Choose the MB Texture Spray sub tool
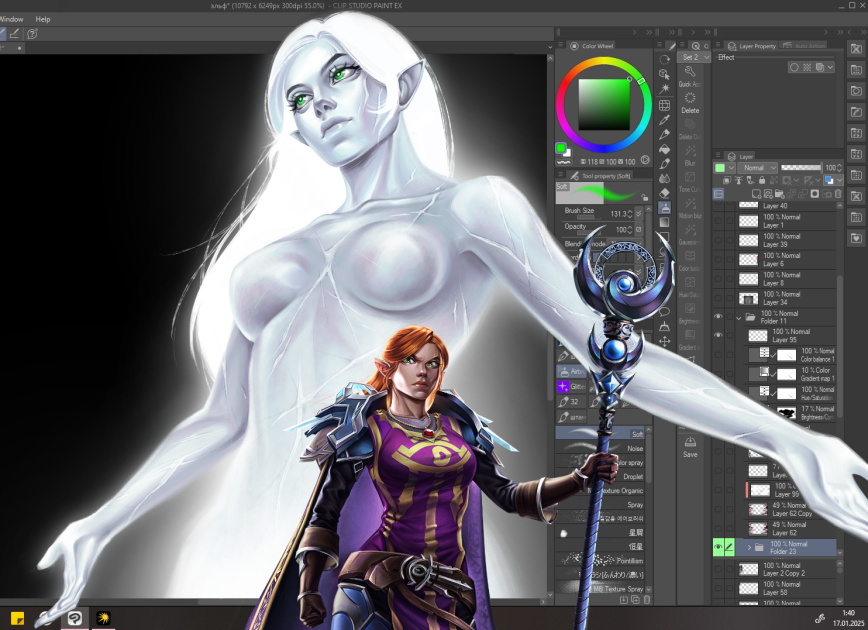868x630 pixels. pos(600,588)
